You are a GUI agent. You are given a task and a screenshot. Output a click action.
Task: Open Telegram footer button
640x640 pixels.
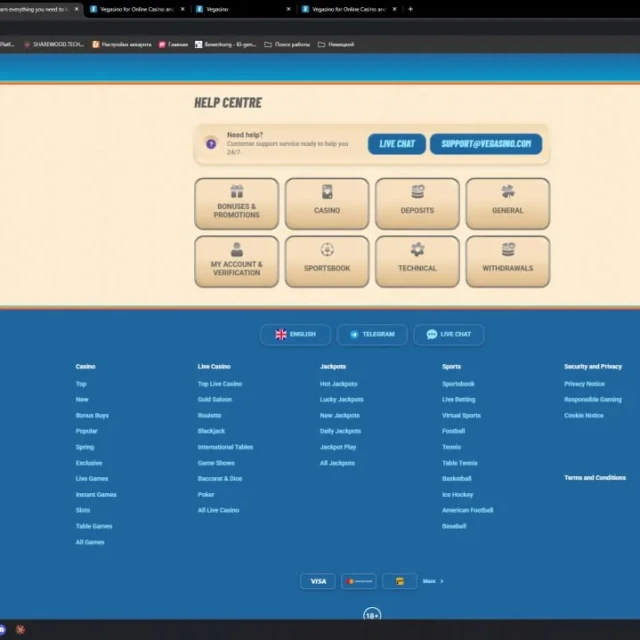point(372,335)
